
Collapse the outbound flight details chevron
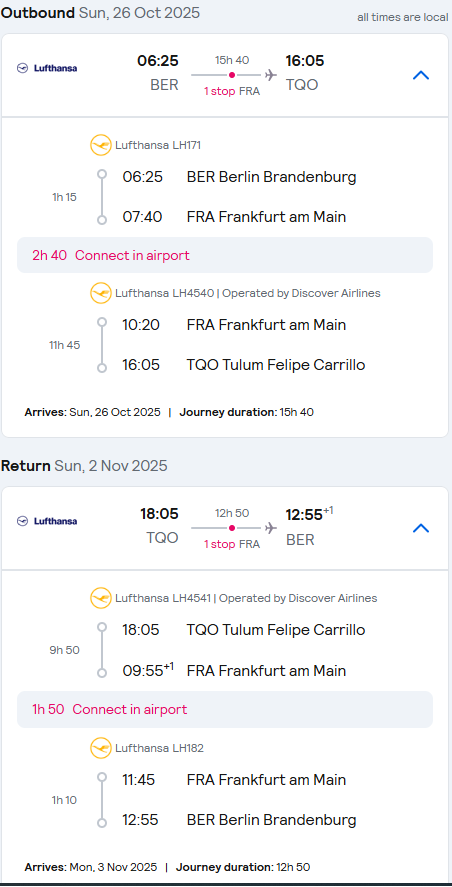pos(421,75)
